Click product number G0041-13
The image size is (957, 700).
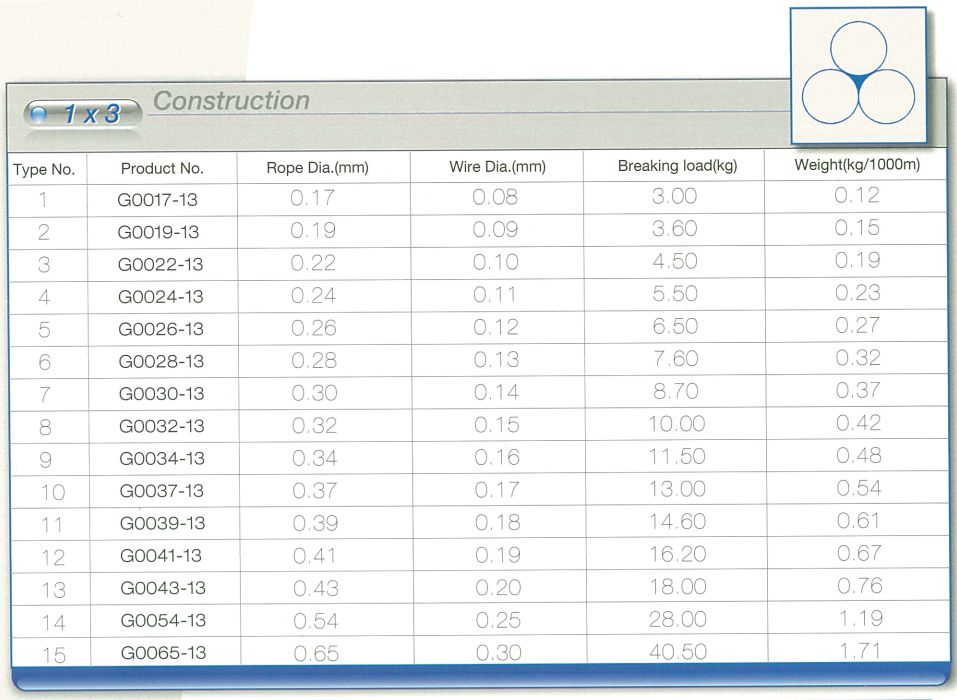point(161,555)
